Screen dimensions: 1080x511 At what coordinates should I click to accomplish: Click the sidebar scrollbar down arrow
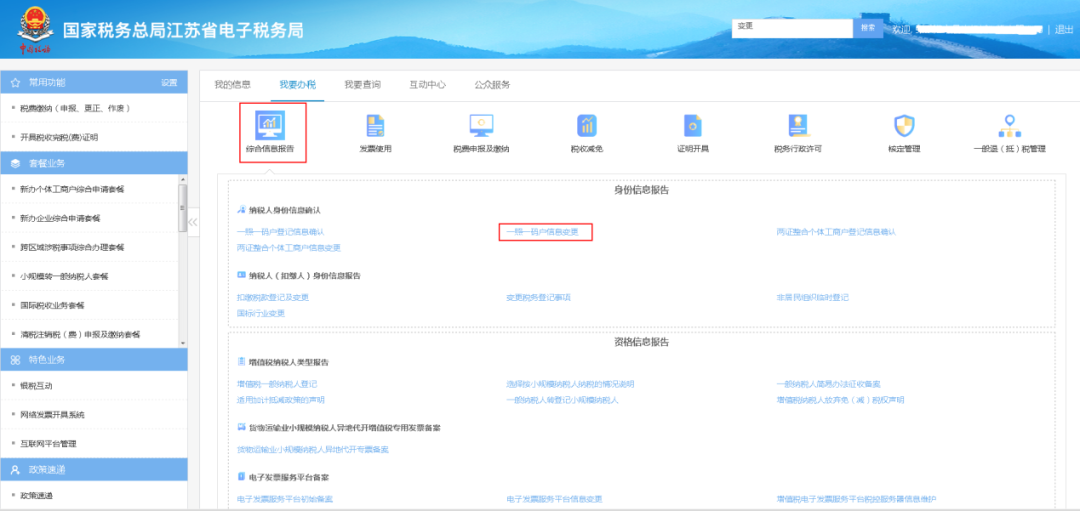183,343
